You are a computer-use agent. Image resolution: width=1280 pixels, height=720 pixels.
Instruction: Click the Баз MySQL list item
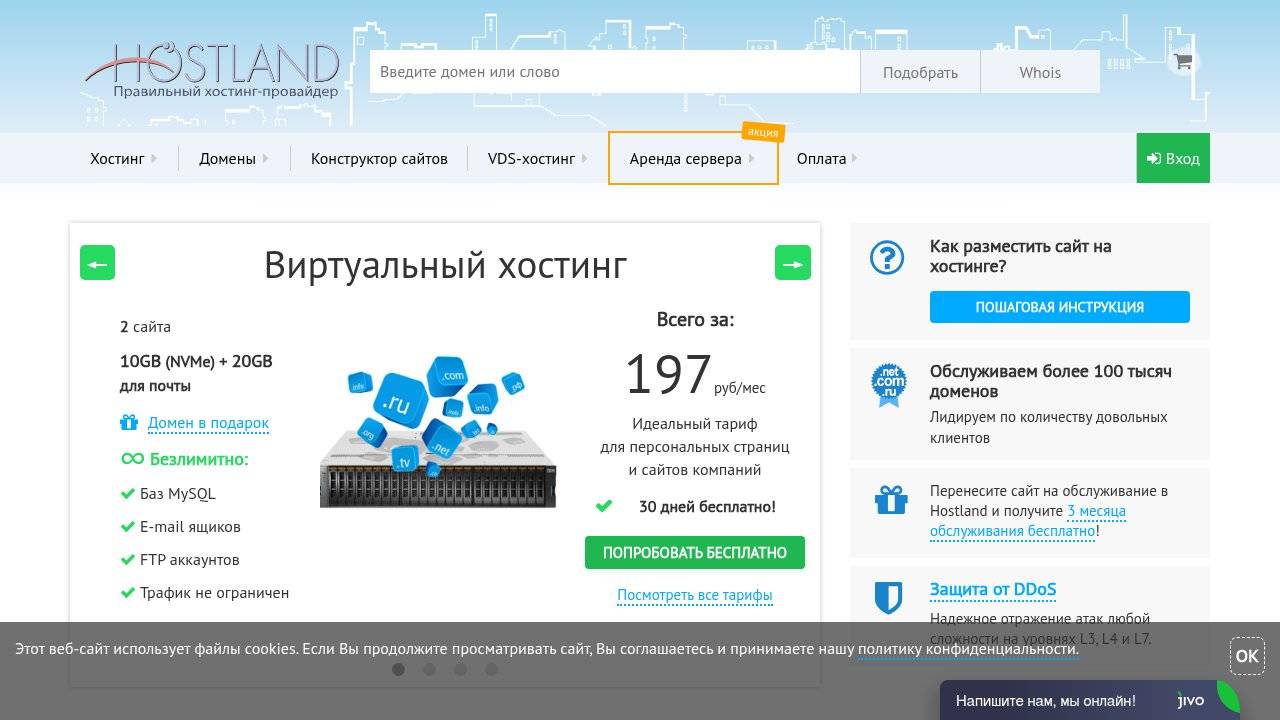pos(177,493)
